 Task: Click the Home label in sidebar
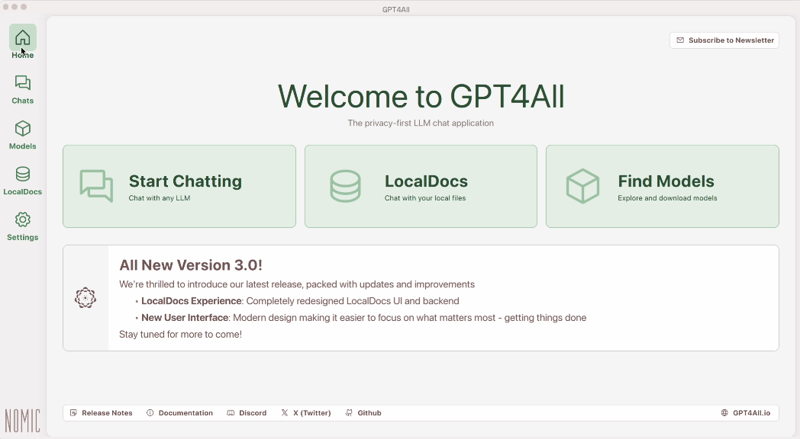point(22,55)
